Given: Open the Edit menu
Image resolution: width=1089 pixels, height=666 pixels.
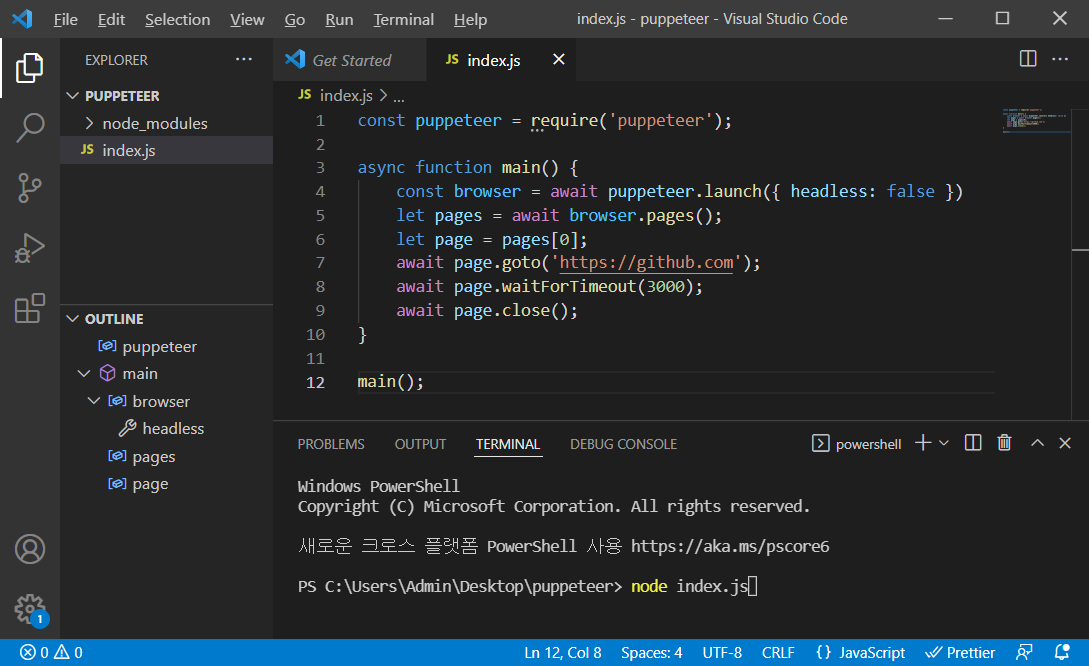Looking at the screenshot, I should (x=111, y=19).
